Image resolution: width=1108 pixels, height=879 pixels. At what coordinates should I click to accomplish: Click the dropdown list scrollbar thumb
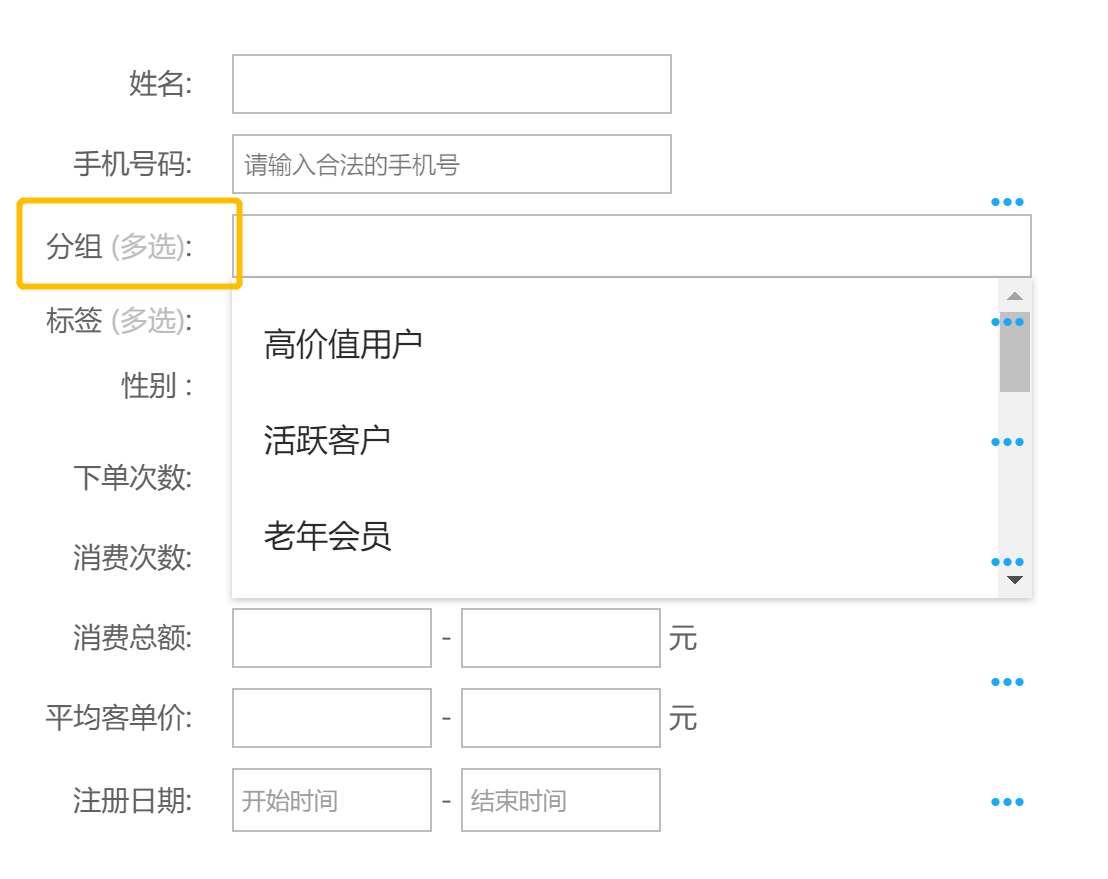pyautogui.click(x=1015, y=352)
